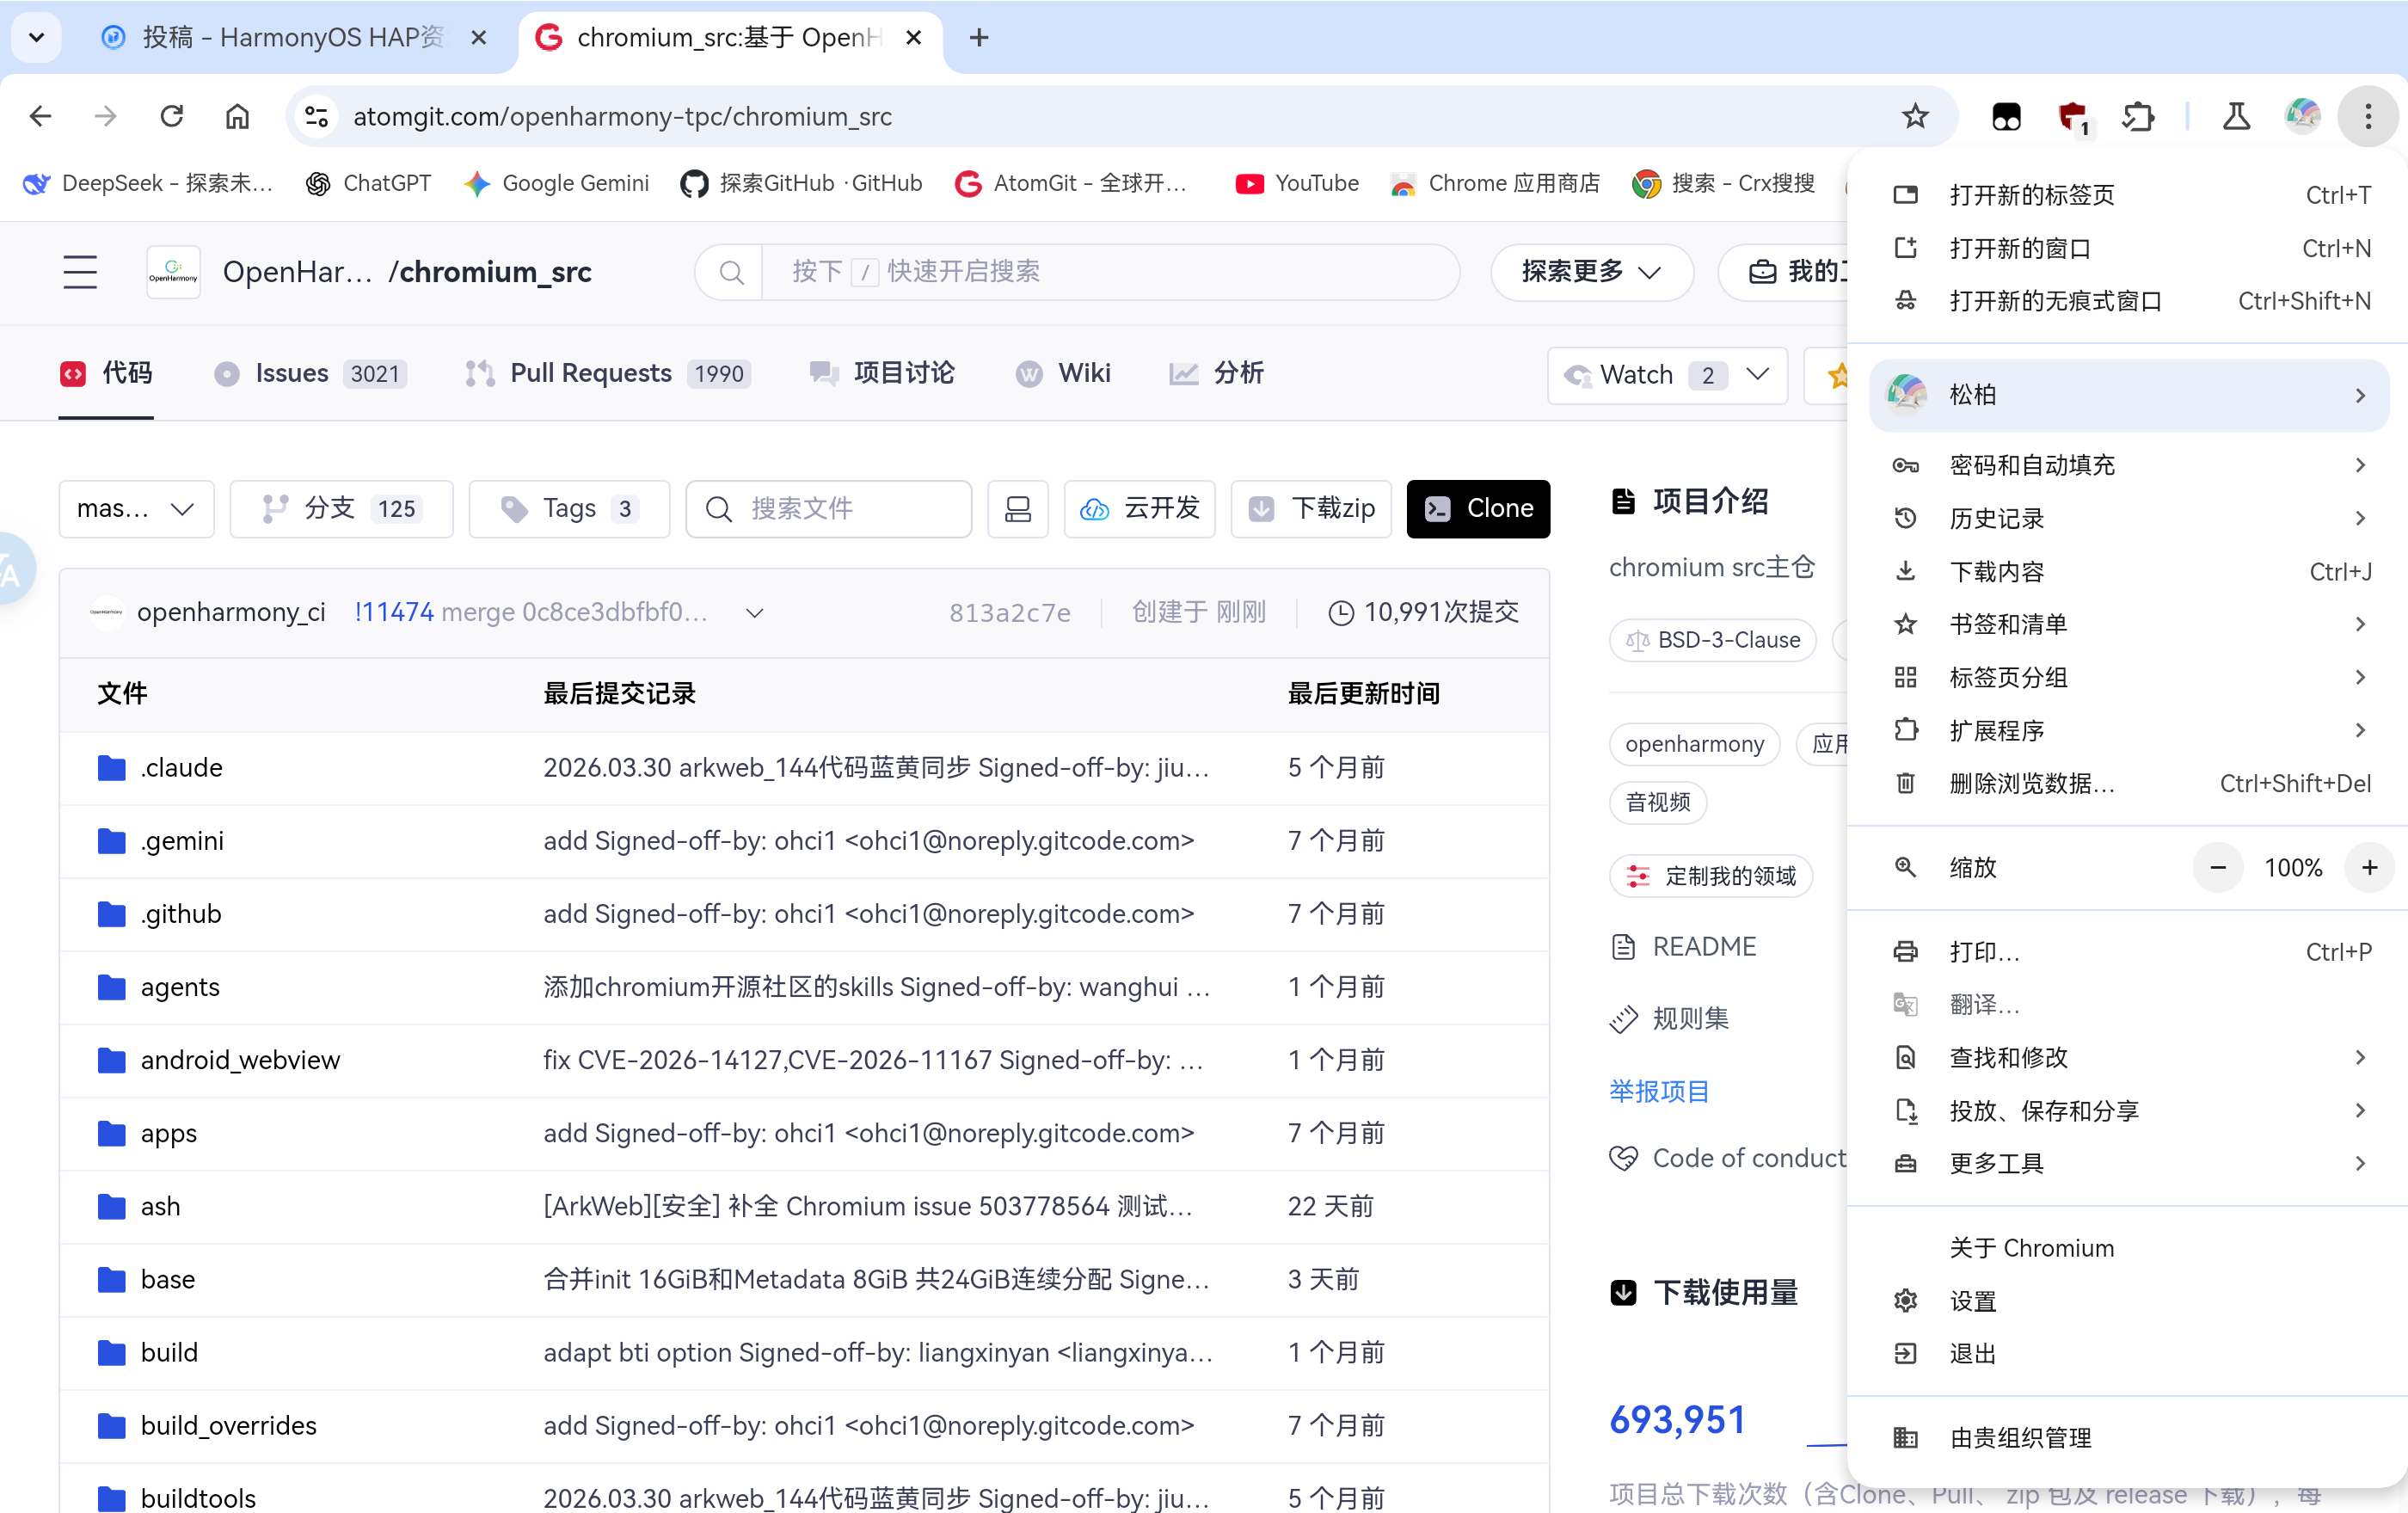Click the BSD-3-Clause license badge
This screenshot has height=1513, width=2408.
tap(1713, 640)
